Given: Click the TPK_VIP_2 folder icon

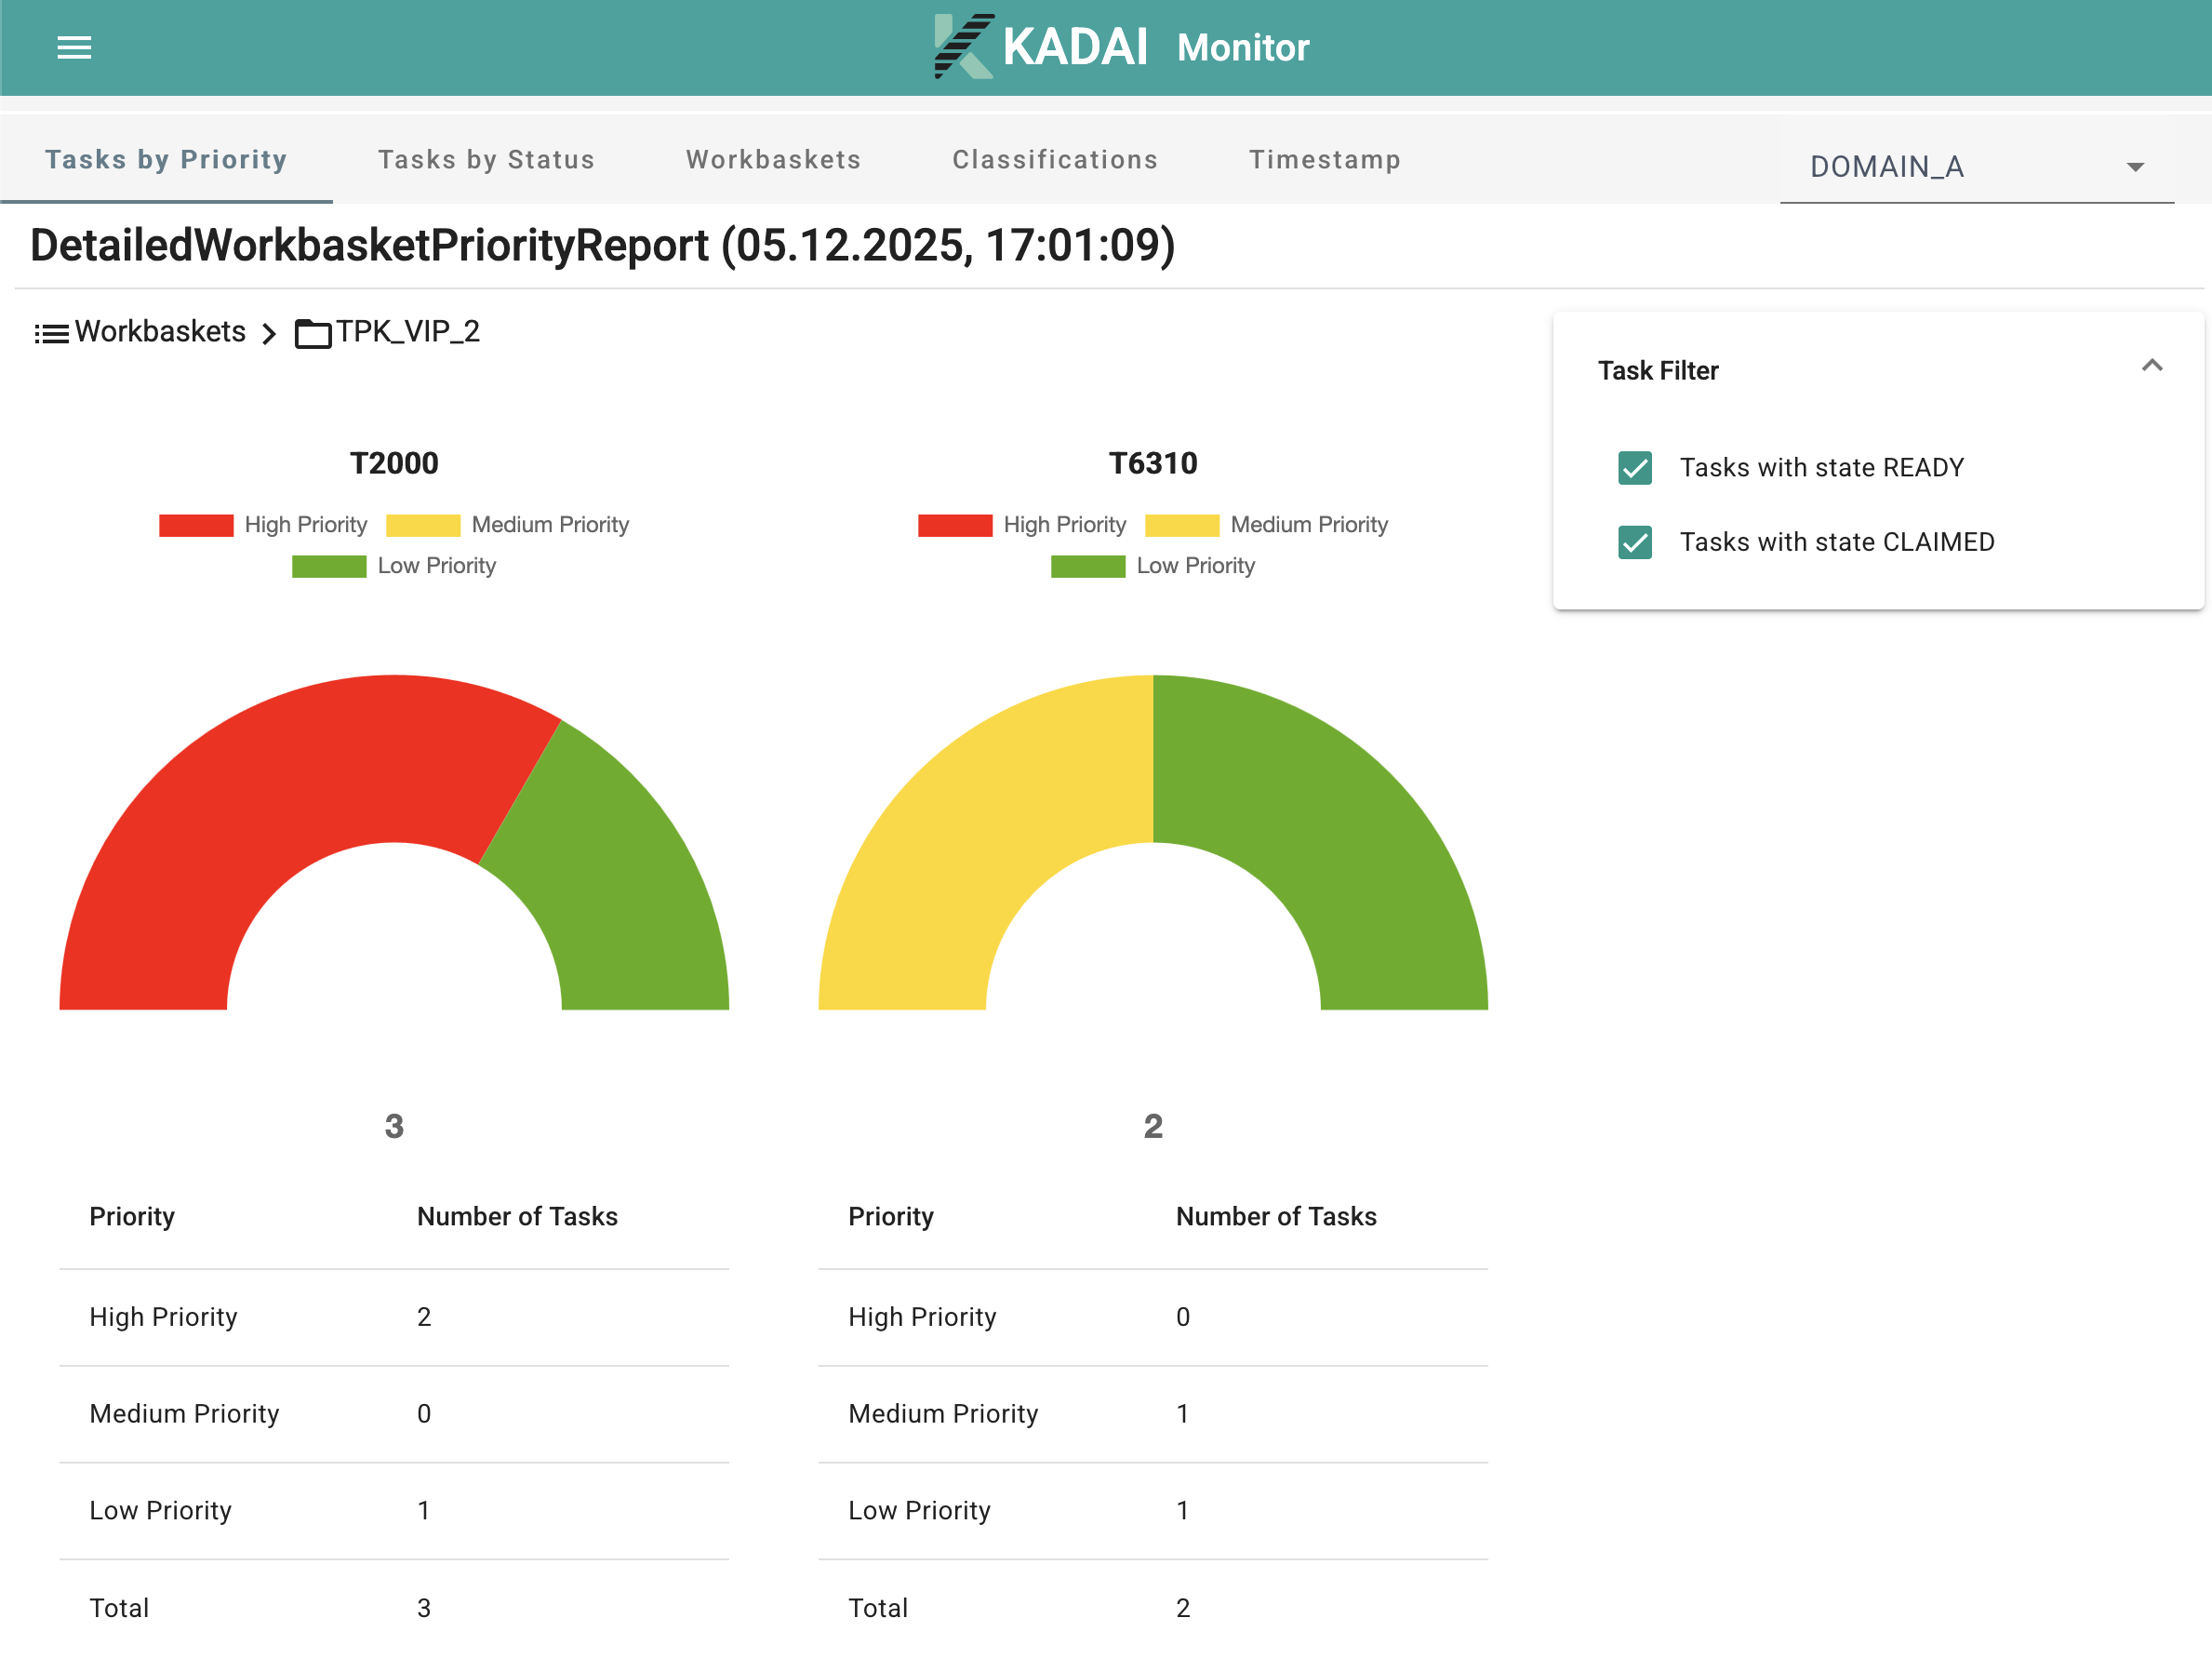Looking at the screenshot, I should pyautogui.click(x=312, y=333).
